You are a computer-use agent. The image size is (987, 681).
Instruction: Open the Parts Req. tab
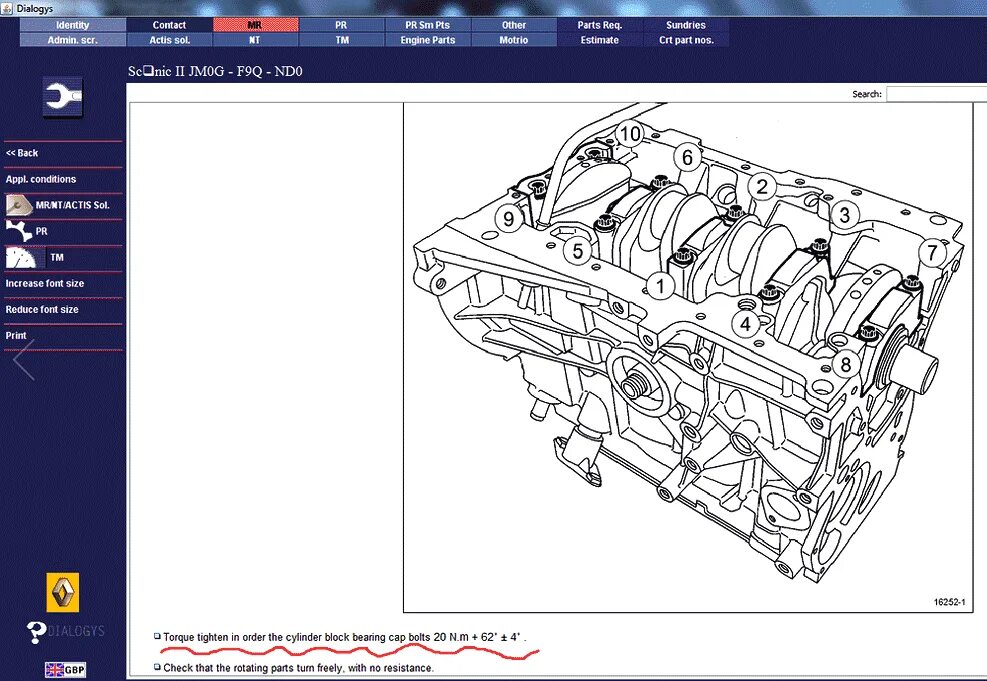(x=600, y=25)
